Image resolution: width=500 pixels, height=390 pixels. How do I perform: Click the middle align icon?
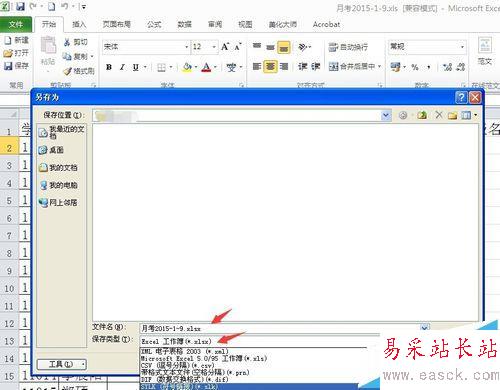click(270, 47)
